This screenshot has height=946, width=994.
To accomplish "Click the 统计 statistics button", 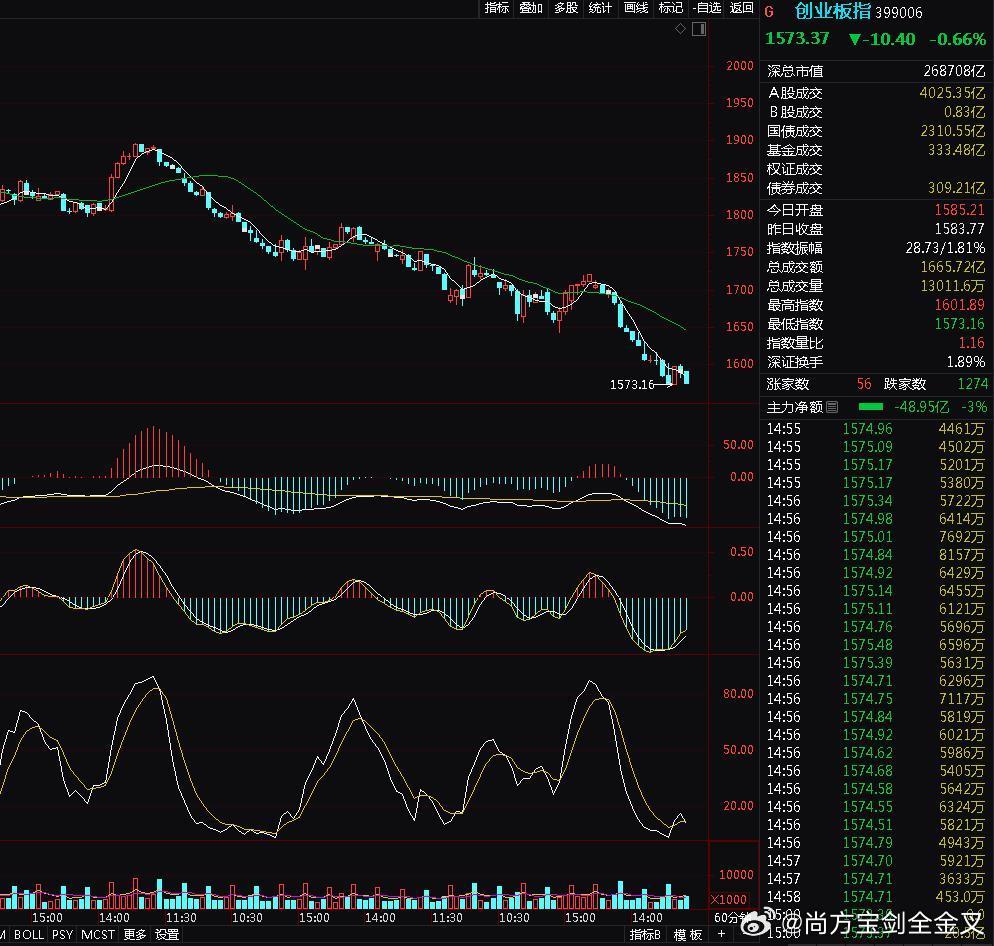I will click(x=600, y=8).
